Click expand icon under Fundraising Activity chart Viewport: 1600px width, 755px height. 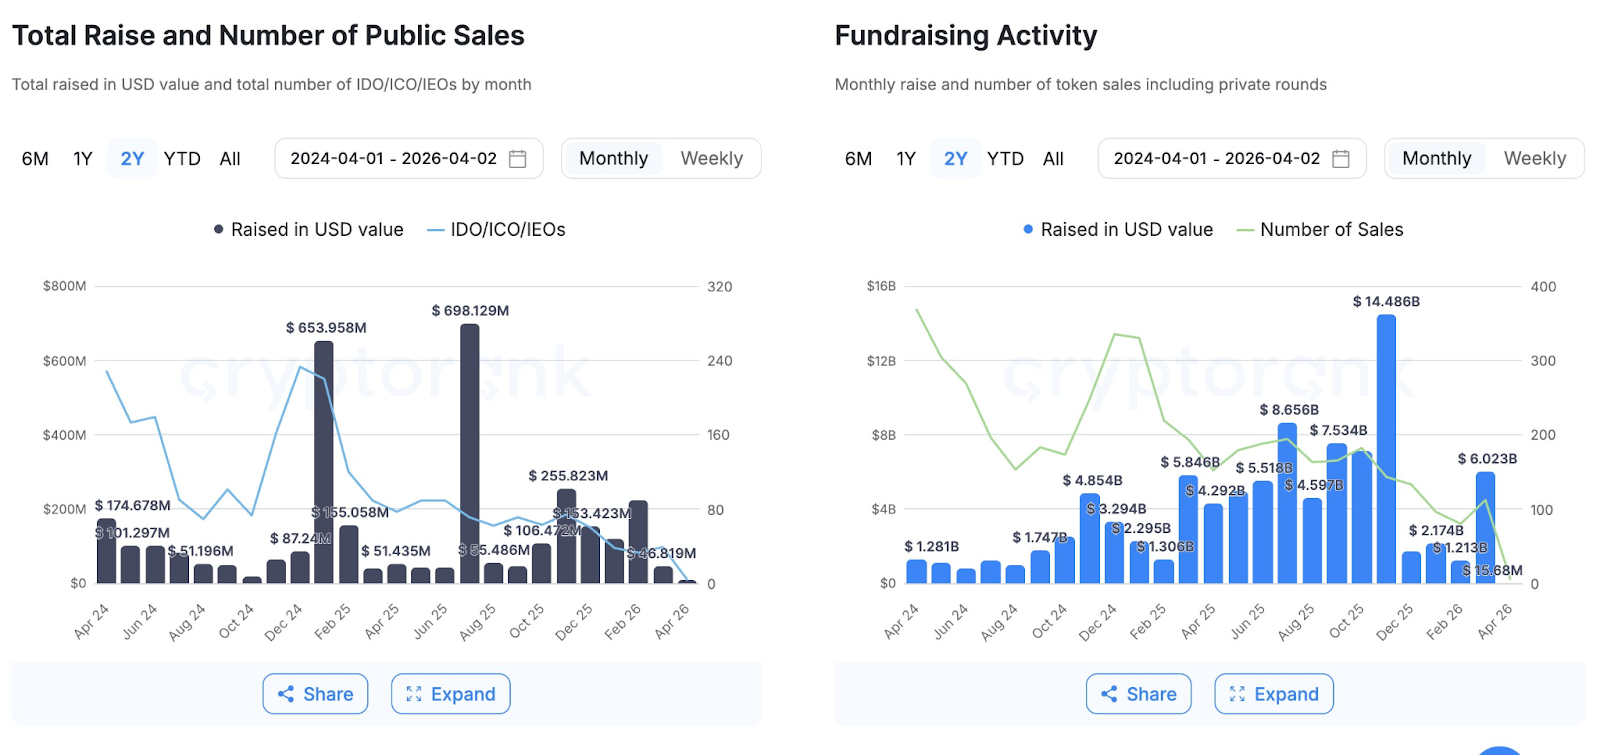pos(1237,694)
